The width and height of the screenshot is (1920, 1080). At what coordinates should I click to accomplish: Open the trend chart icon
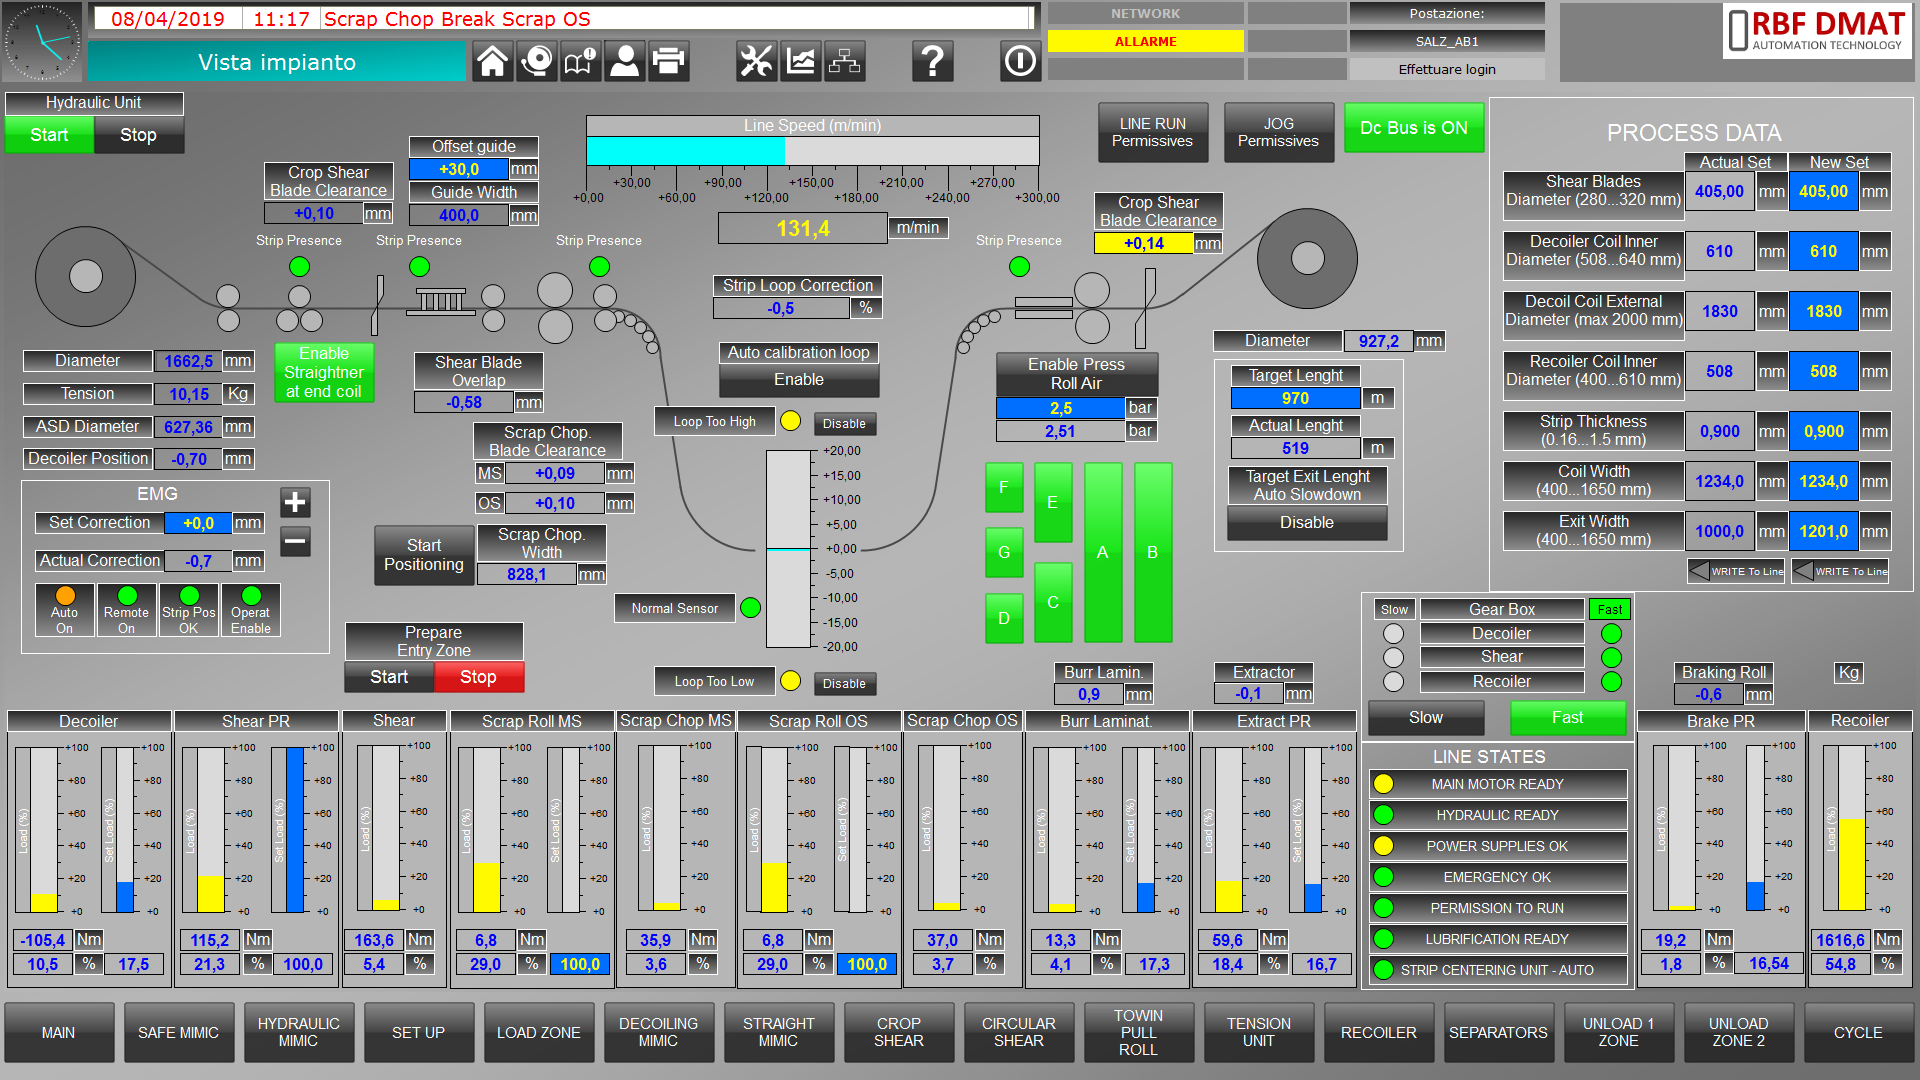(x=800, y=62)
